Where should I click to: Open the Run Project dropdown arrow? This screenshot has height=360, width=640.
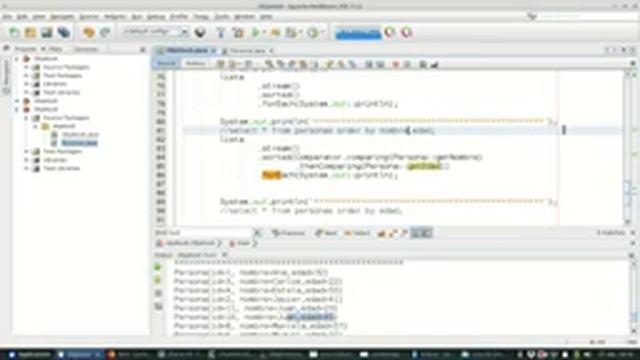(264, 32)
